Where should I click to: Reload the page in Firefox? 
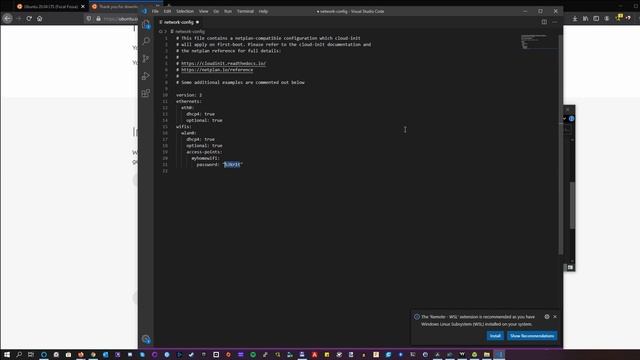tap(29, 18)
